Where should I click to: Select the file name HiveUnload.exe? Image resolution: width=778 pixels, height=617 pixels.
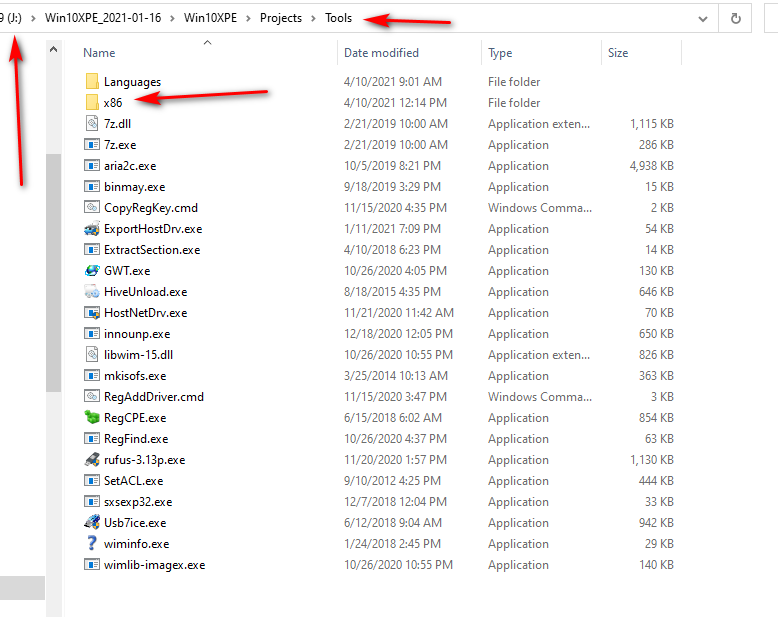146,292
